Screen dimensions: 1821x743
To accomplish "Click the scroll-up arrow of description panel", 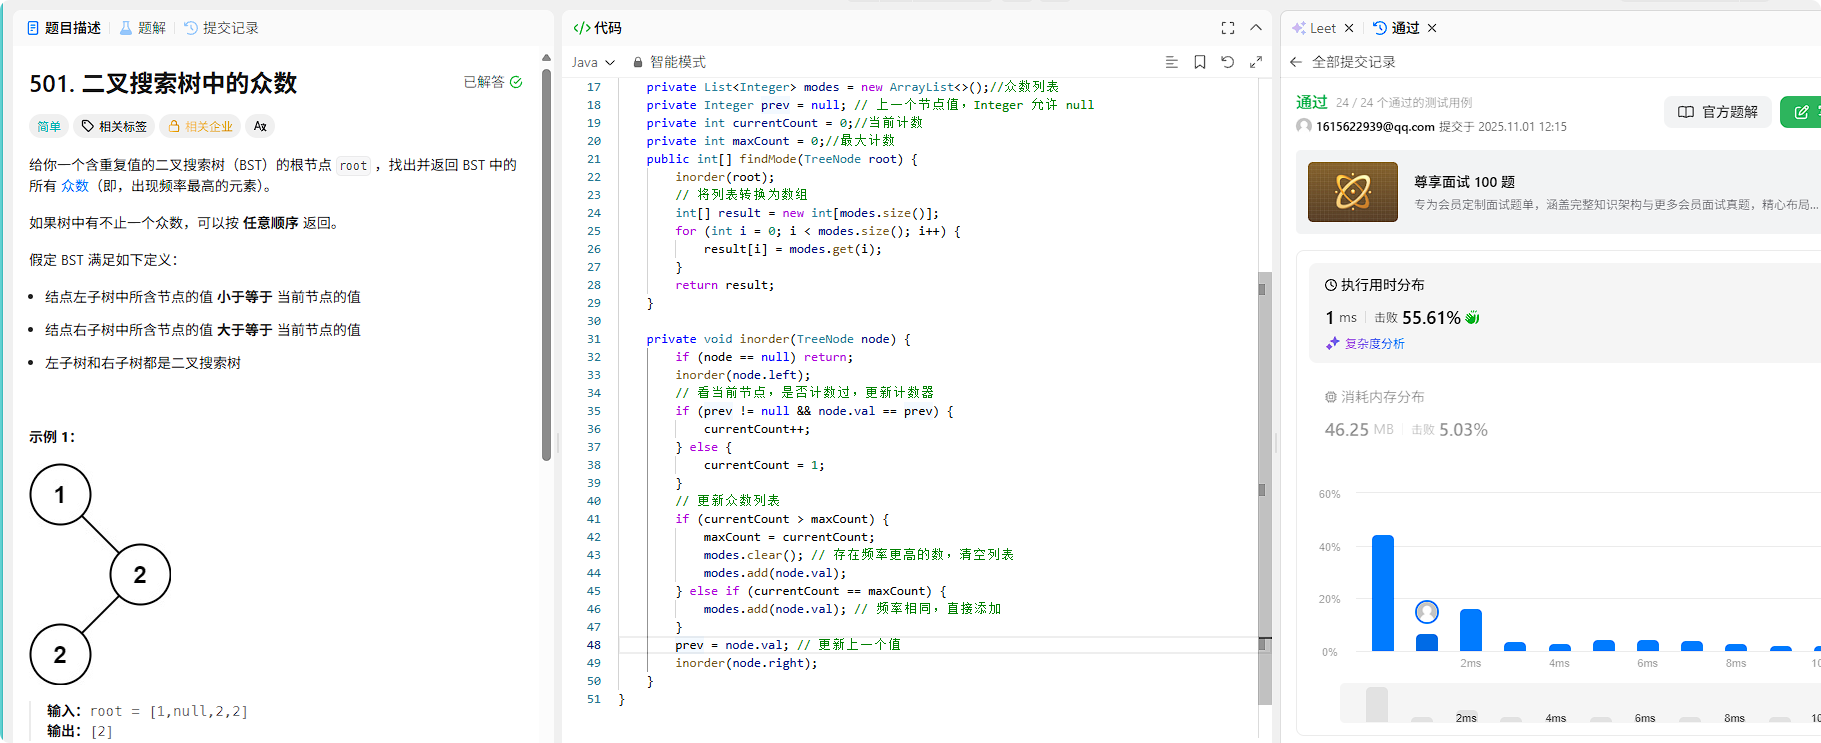I will click(546, 58).
